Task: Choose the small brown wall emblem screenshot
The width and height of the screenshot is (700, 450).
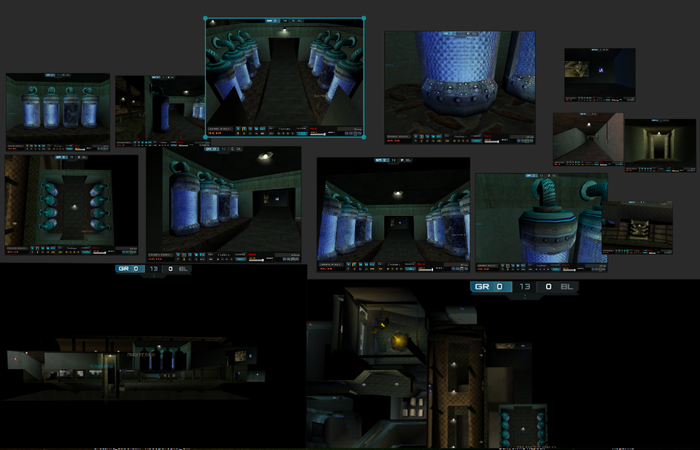Action: pyautogui.click(x=636, y=226)
